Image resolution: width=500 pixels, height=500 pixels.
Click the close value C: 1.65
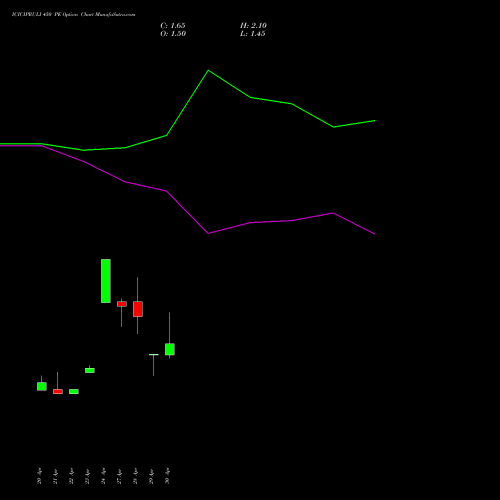pos(173,26)
